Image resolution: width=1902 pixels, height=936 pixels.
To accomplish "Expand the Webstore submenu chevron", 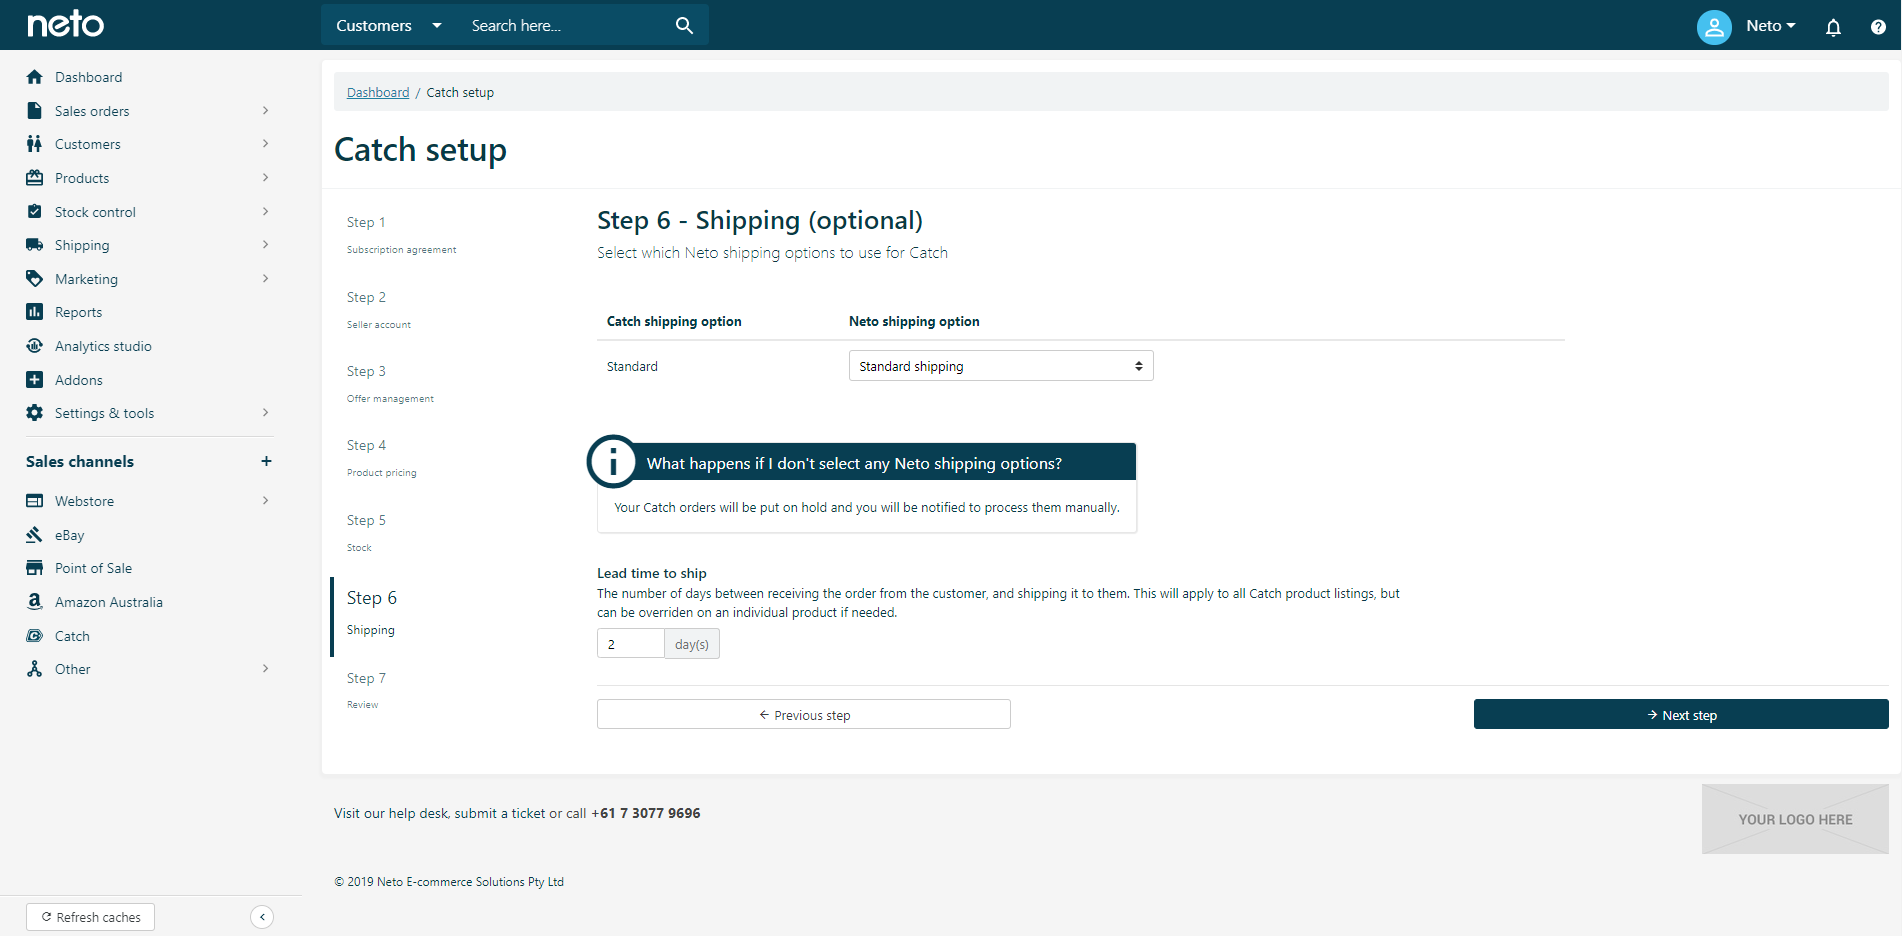I will (x=265, y=501).
